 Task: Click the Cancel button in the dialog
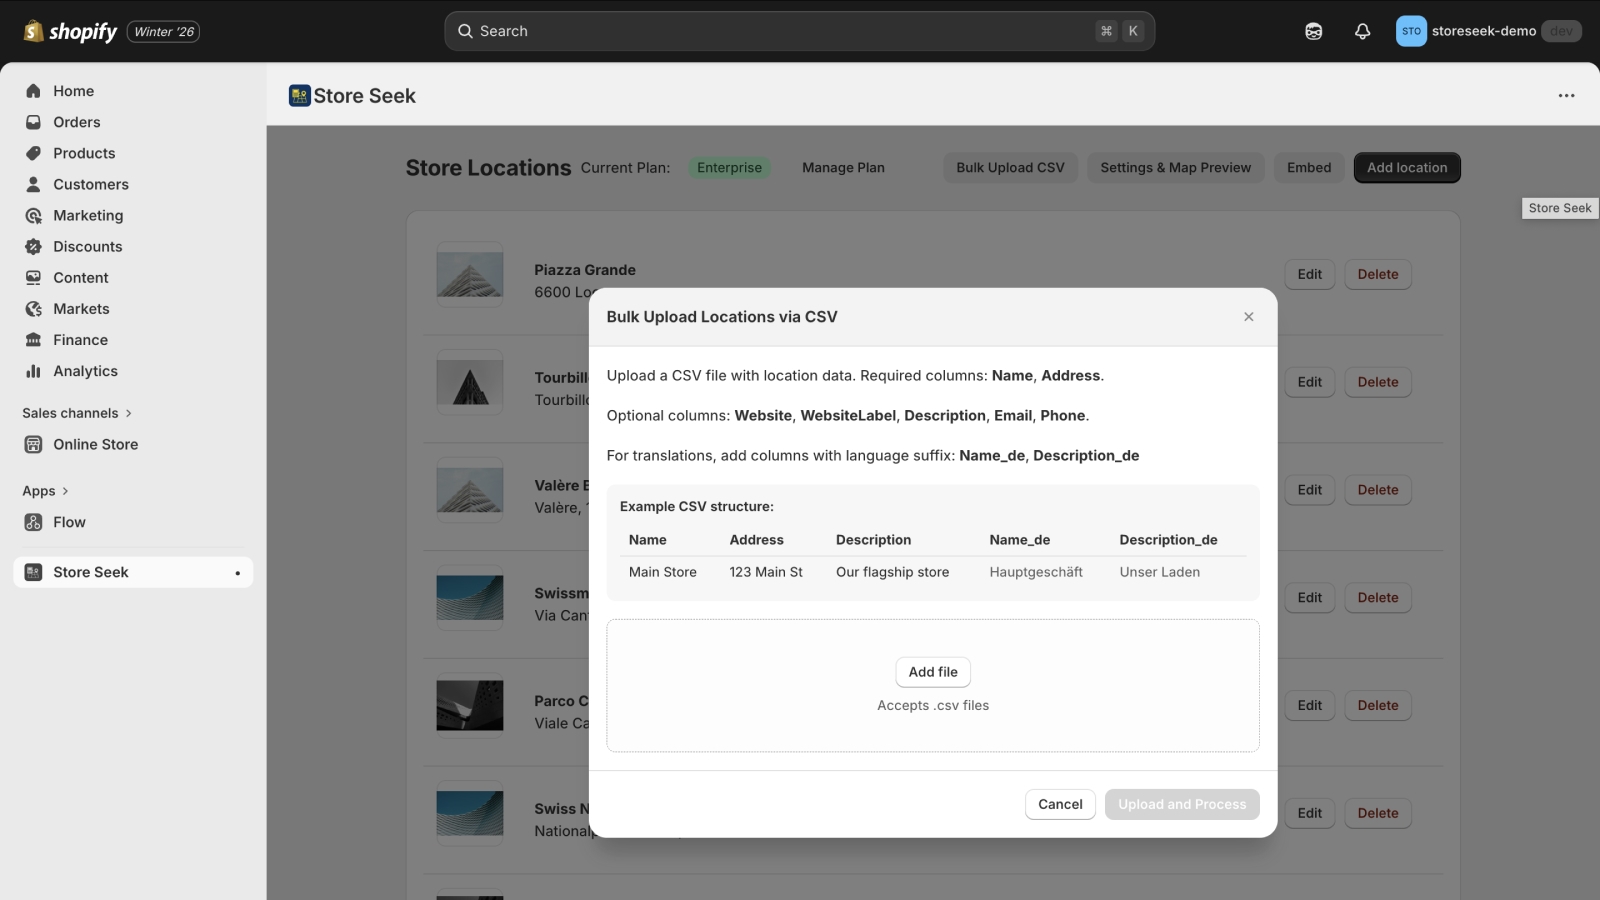[x=1060, y=804]
